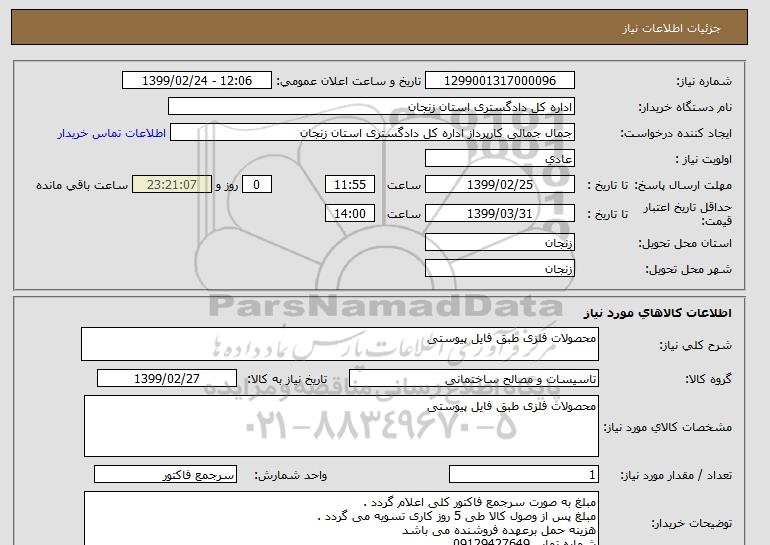Viewport: 770px width, 545px height.
Task: Click the need date field 1399/02/27
Action: 167,379
